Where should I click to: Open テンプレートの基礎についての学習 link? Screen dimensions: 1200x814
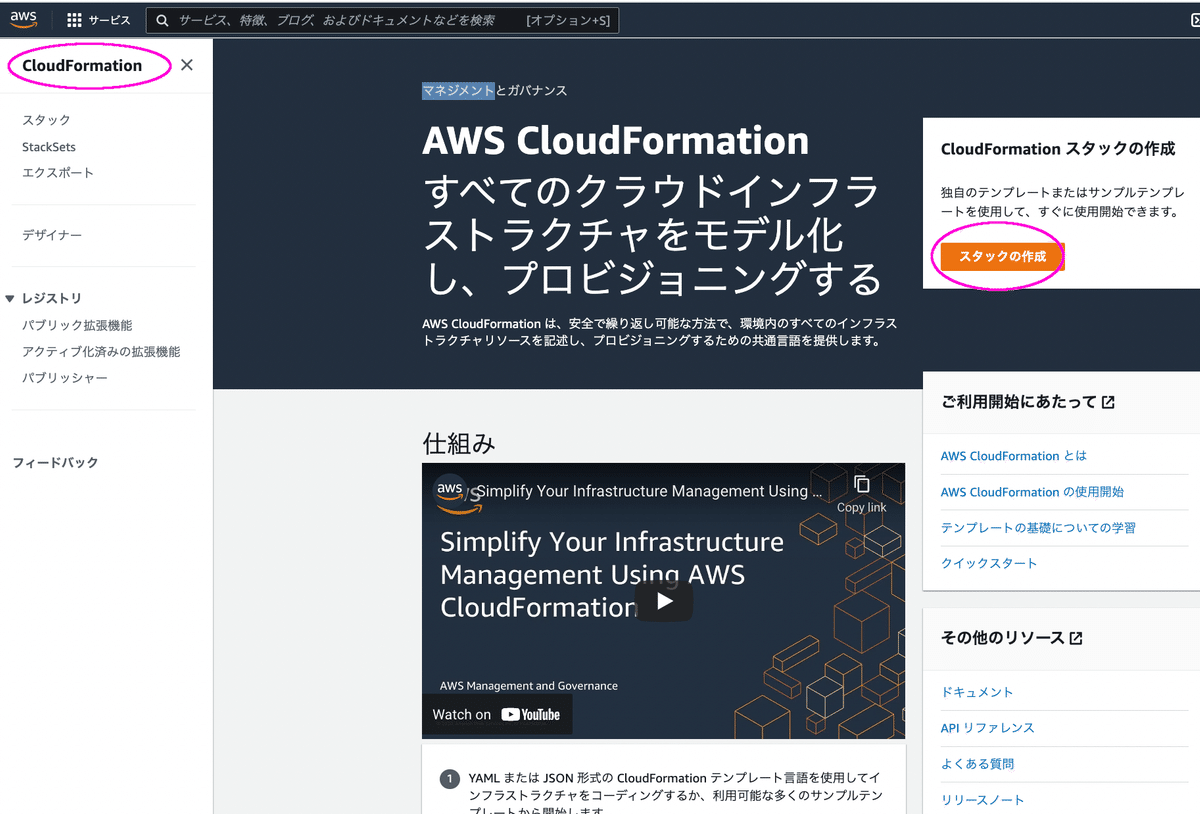pos(1038,527)
